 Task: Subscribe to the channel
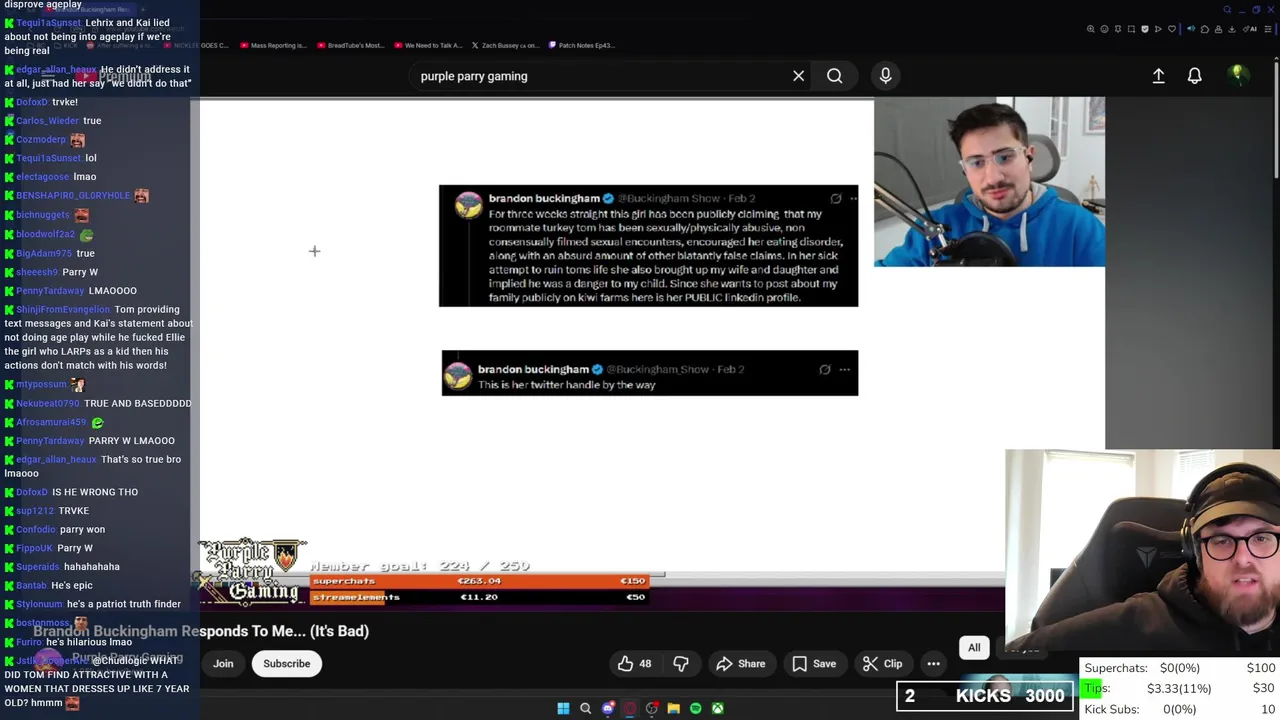pos(287,664)
